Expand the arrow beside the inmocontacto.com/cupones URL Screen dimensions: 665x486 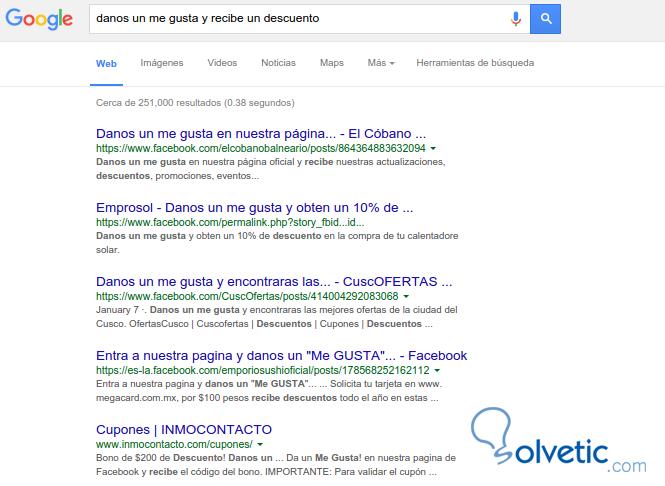pos(260,444)
